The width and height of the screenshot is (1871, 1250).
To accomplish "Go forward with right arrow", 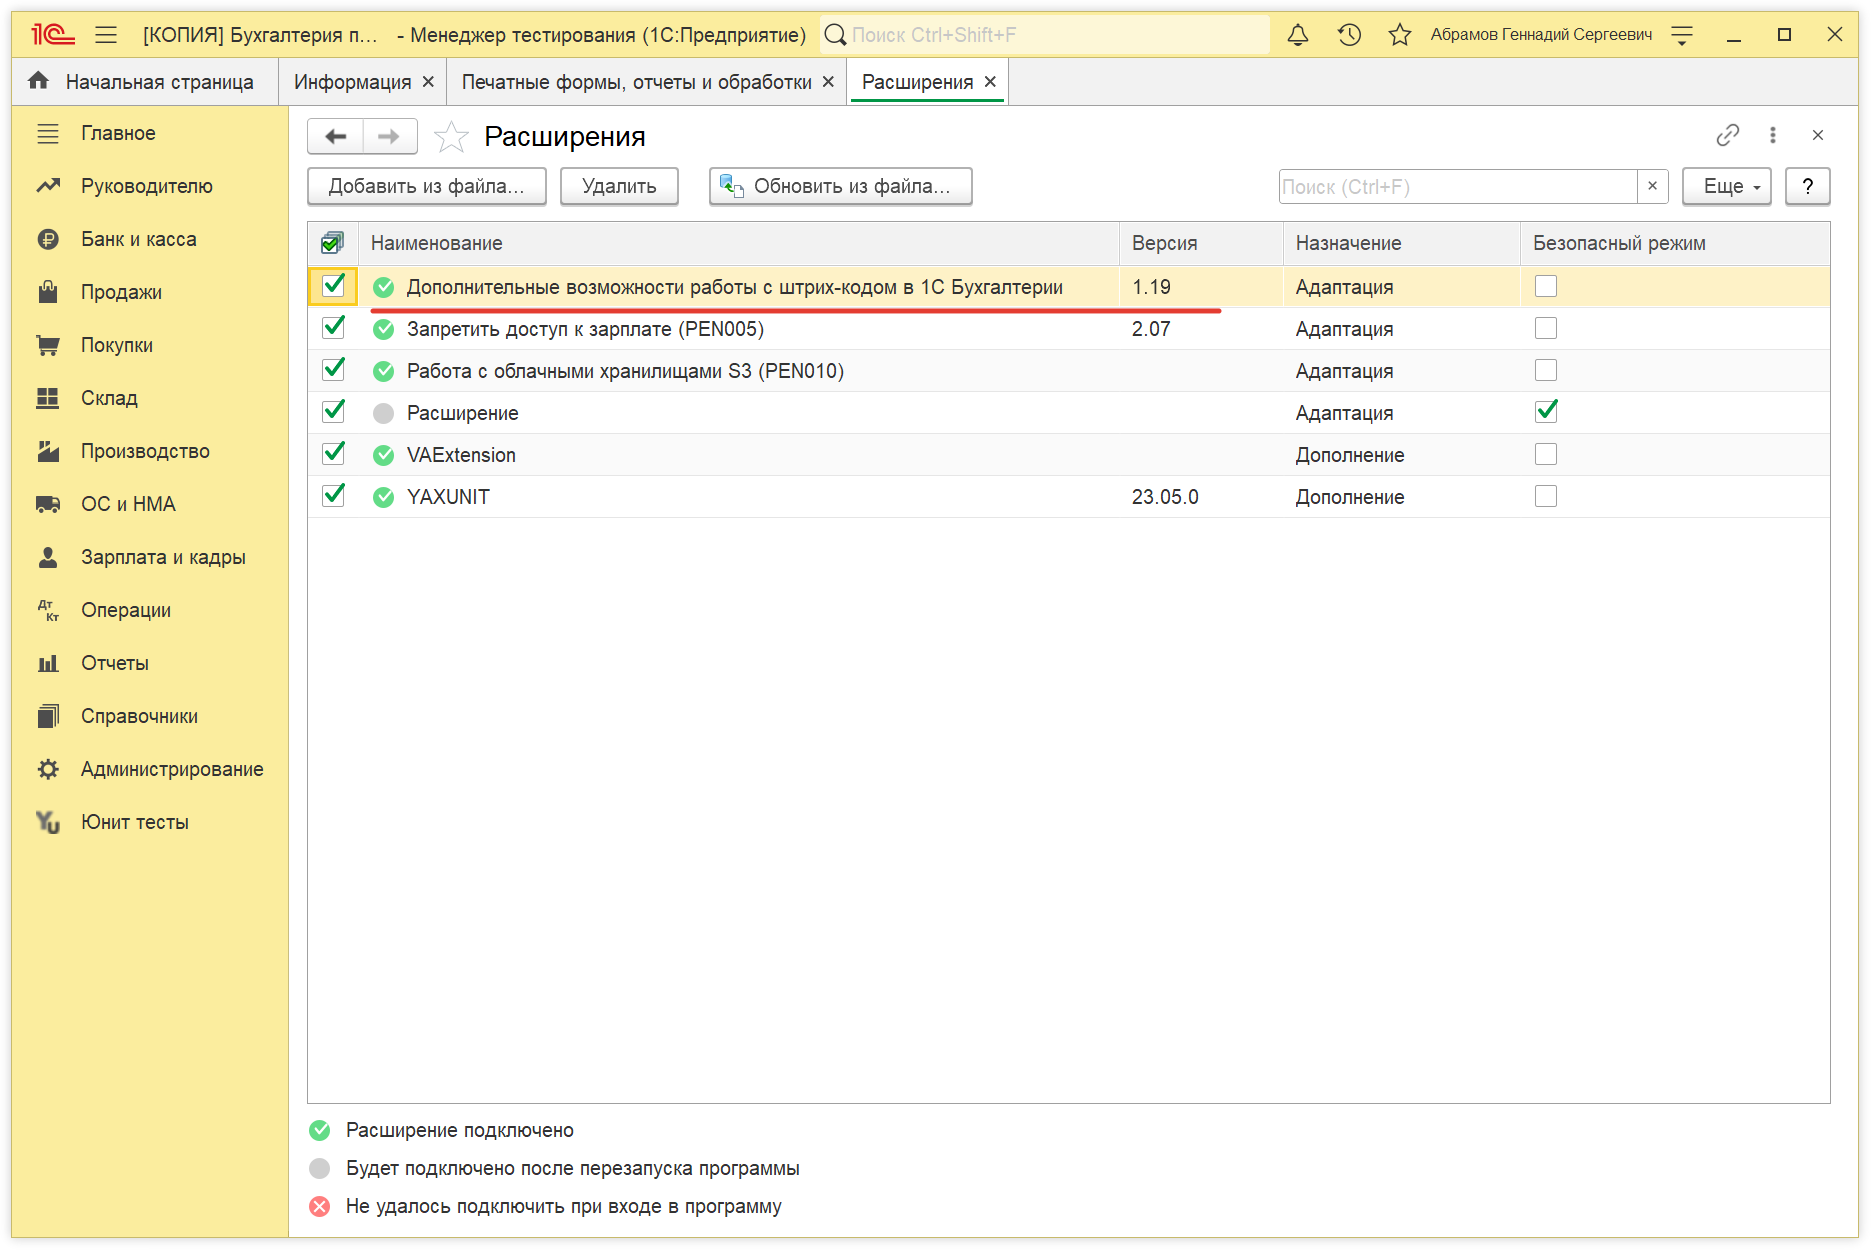I will (x=389, y=136).
